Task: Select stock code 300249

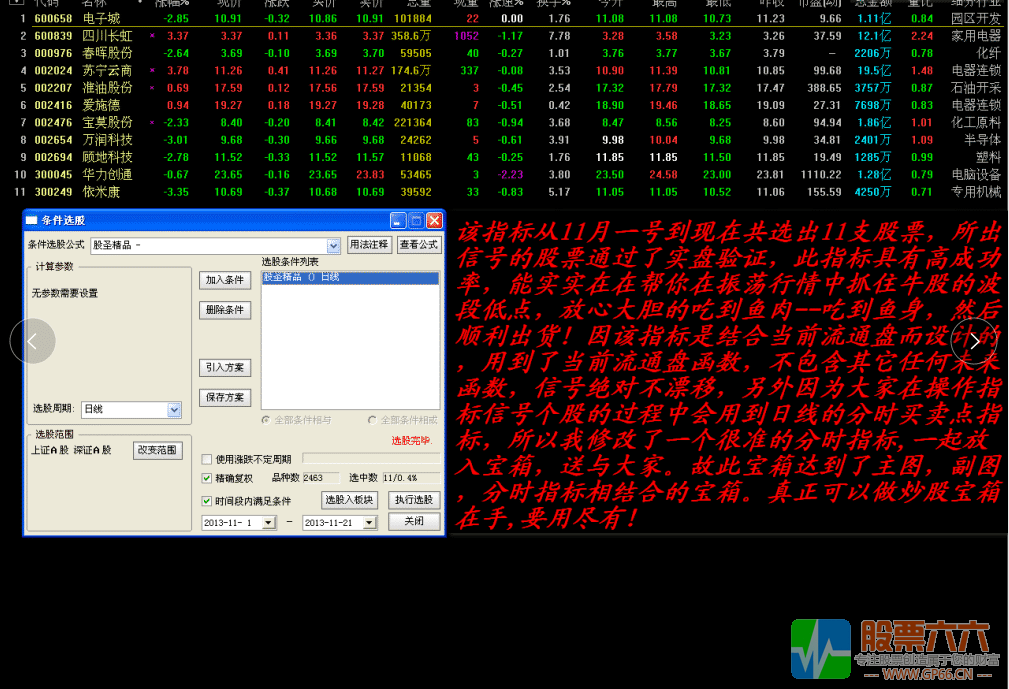Action: click(53, 192)
